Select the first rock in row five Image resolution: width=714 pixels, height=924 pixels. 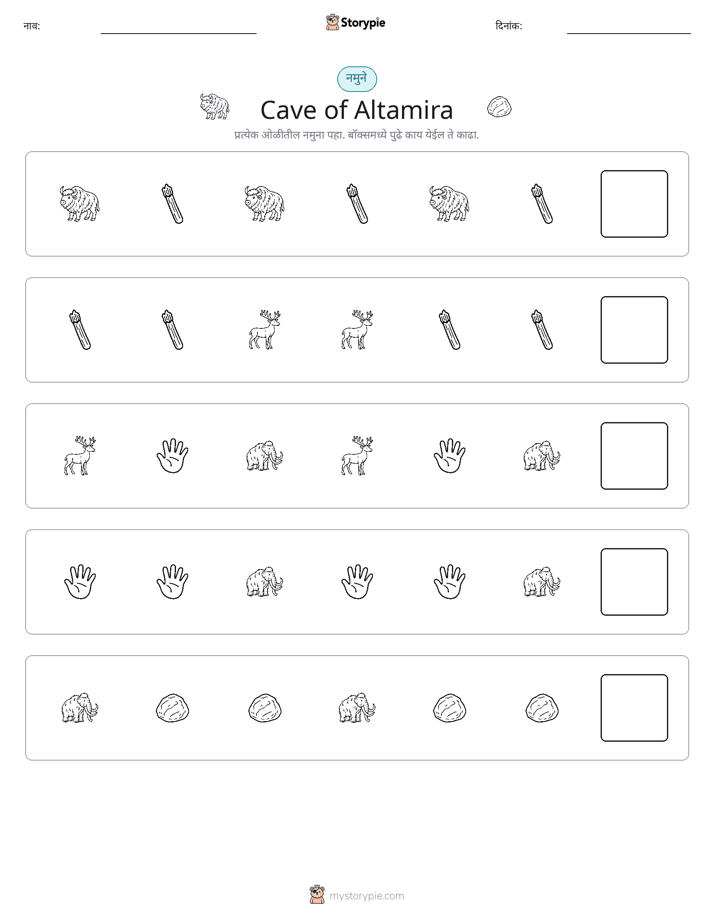[x=172, y=708]
